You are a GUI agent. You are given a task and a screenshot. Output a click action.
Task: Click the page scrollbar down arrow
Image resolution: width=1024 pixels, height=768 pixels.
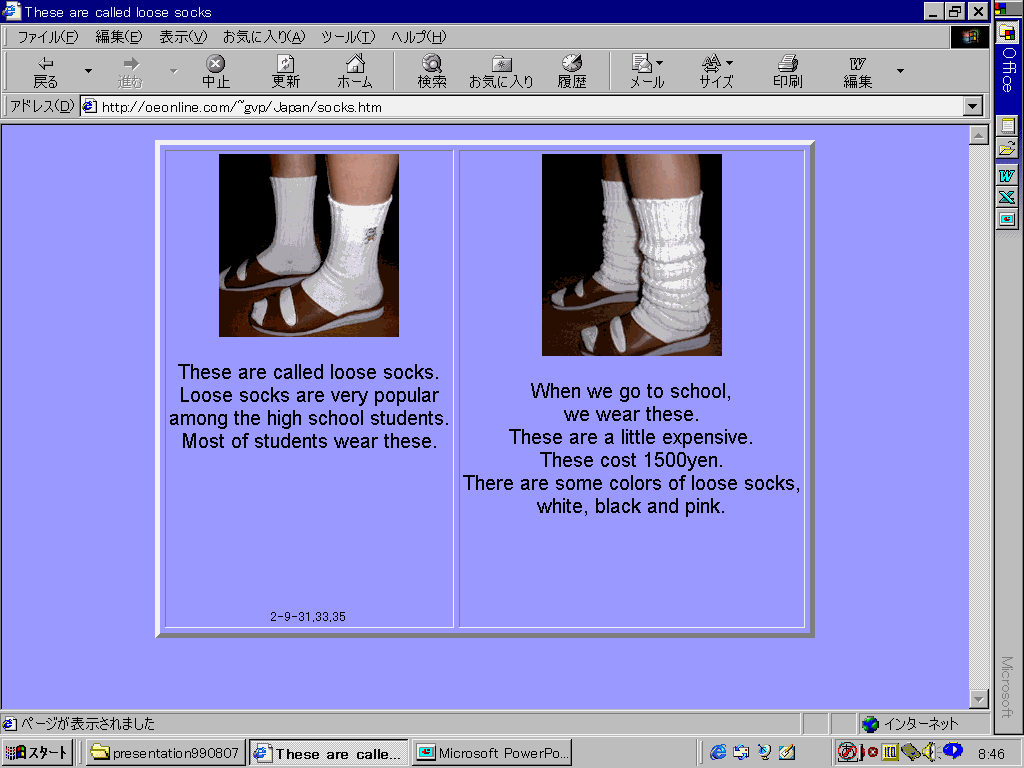[978, 699]
